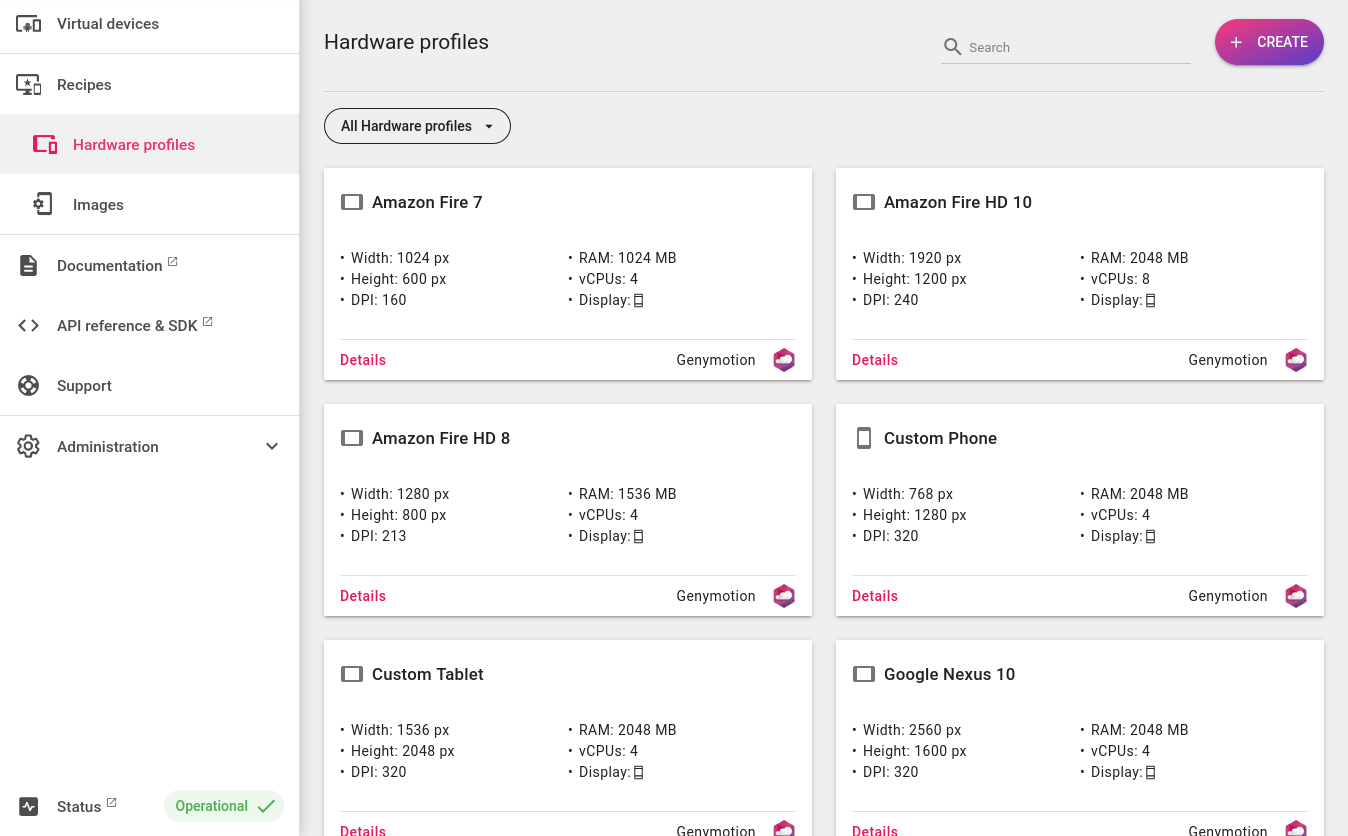Click Display orientation icon on Google Nexus 10
Image resolution: width=1348 pixels, height=836 pixels.
[1151, 772]
